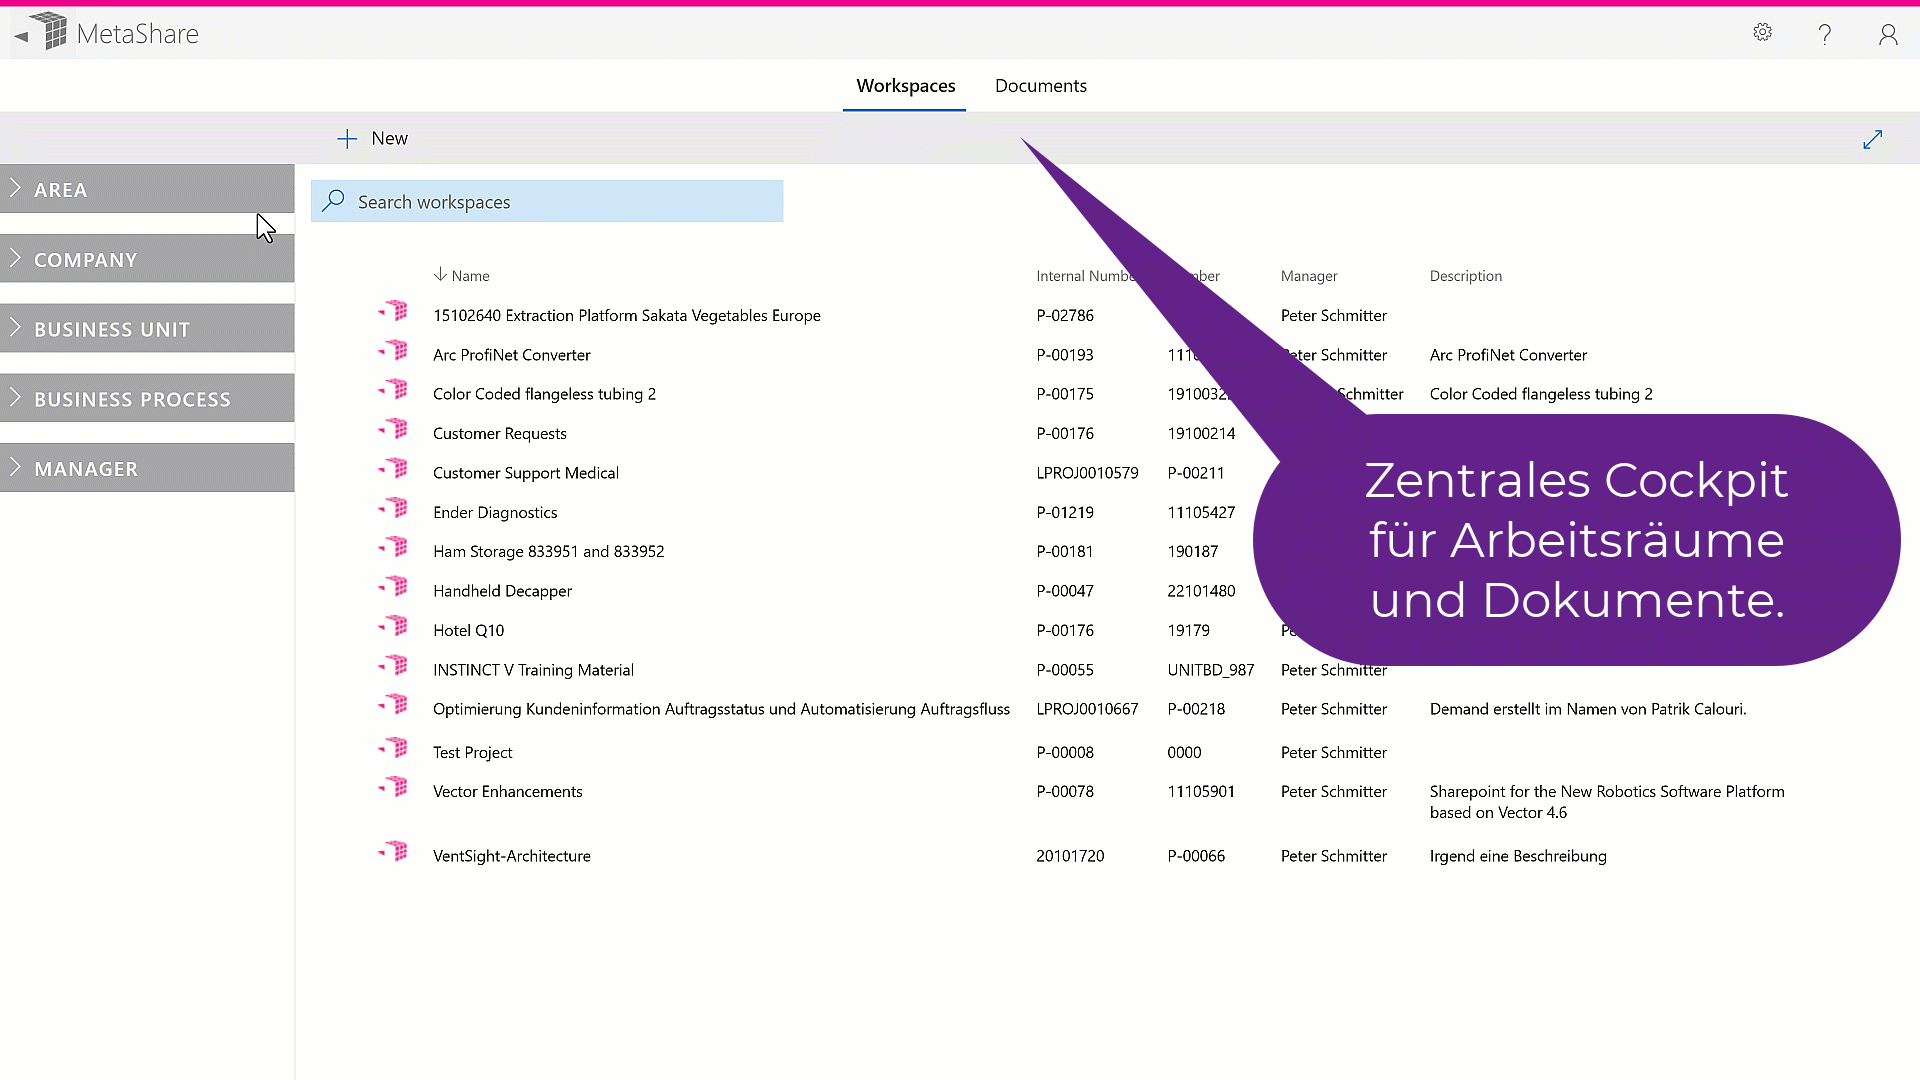Viewport: 1920px width, 1080px height.
Task: Click workspace icon beside Test Project
Action: point(395,748)
